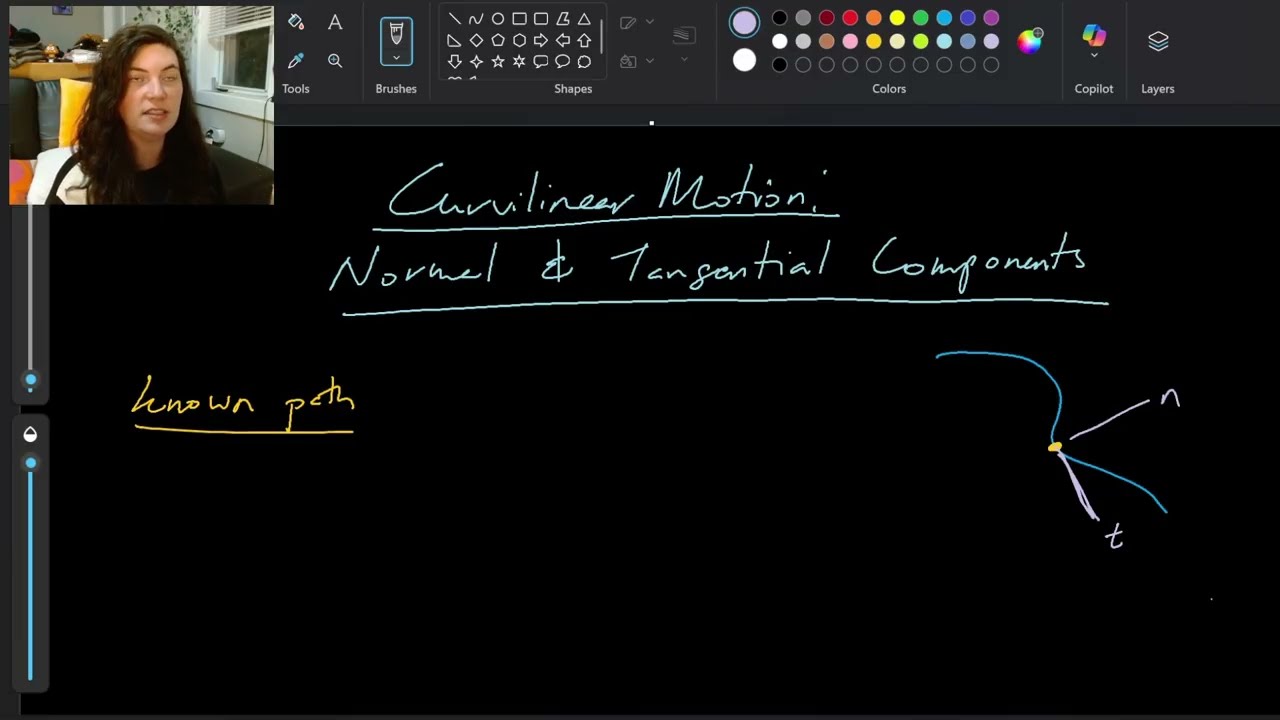Screen dimensions: 1280x720
Task: Pick the Five-point star shape
Action: coord(498,61)
